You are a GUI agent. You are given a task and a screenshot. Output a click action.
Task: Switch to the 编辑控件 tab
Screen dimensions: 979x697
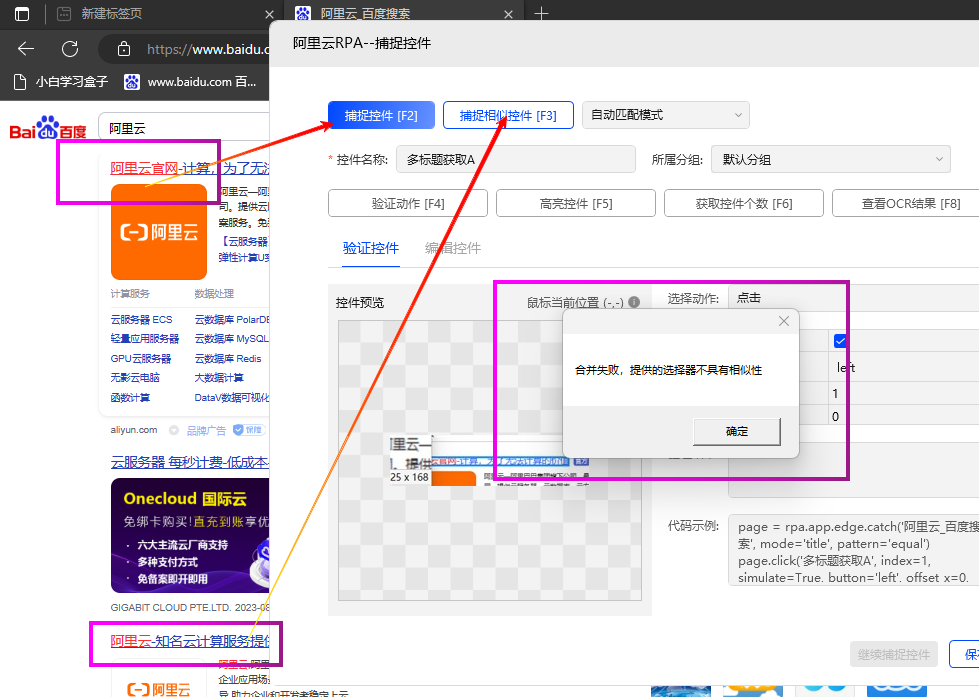[453, 248]
